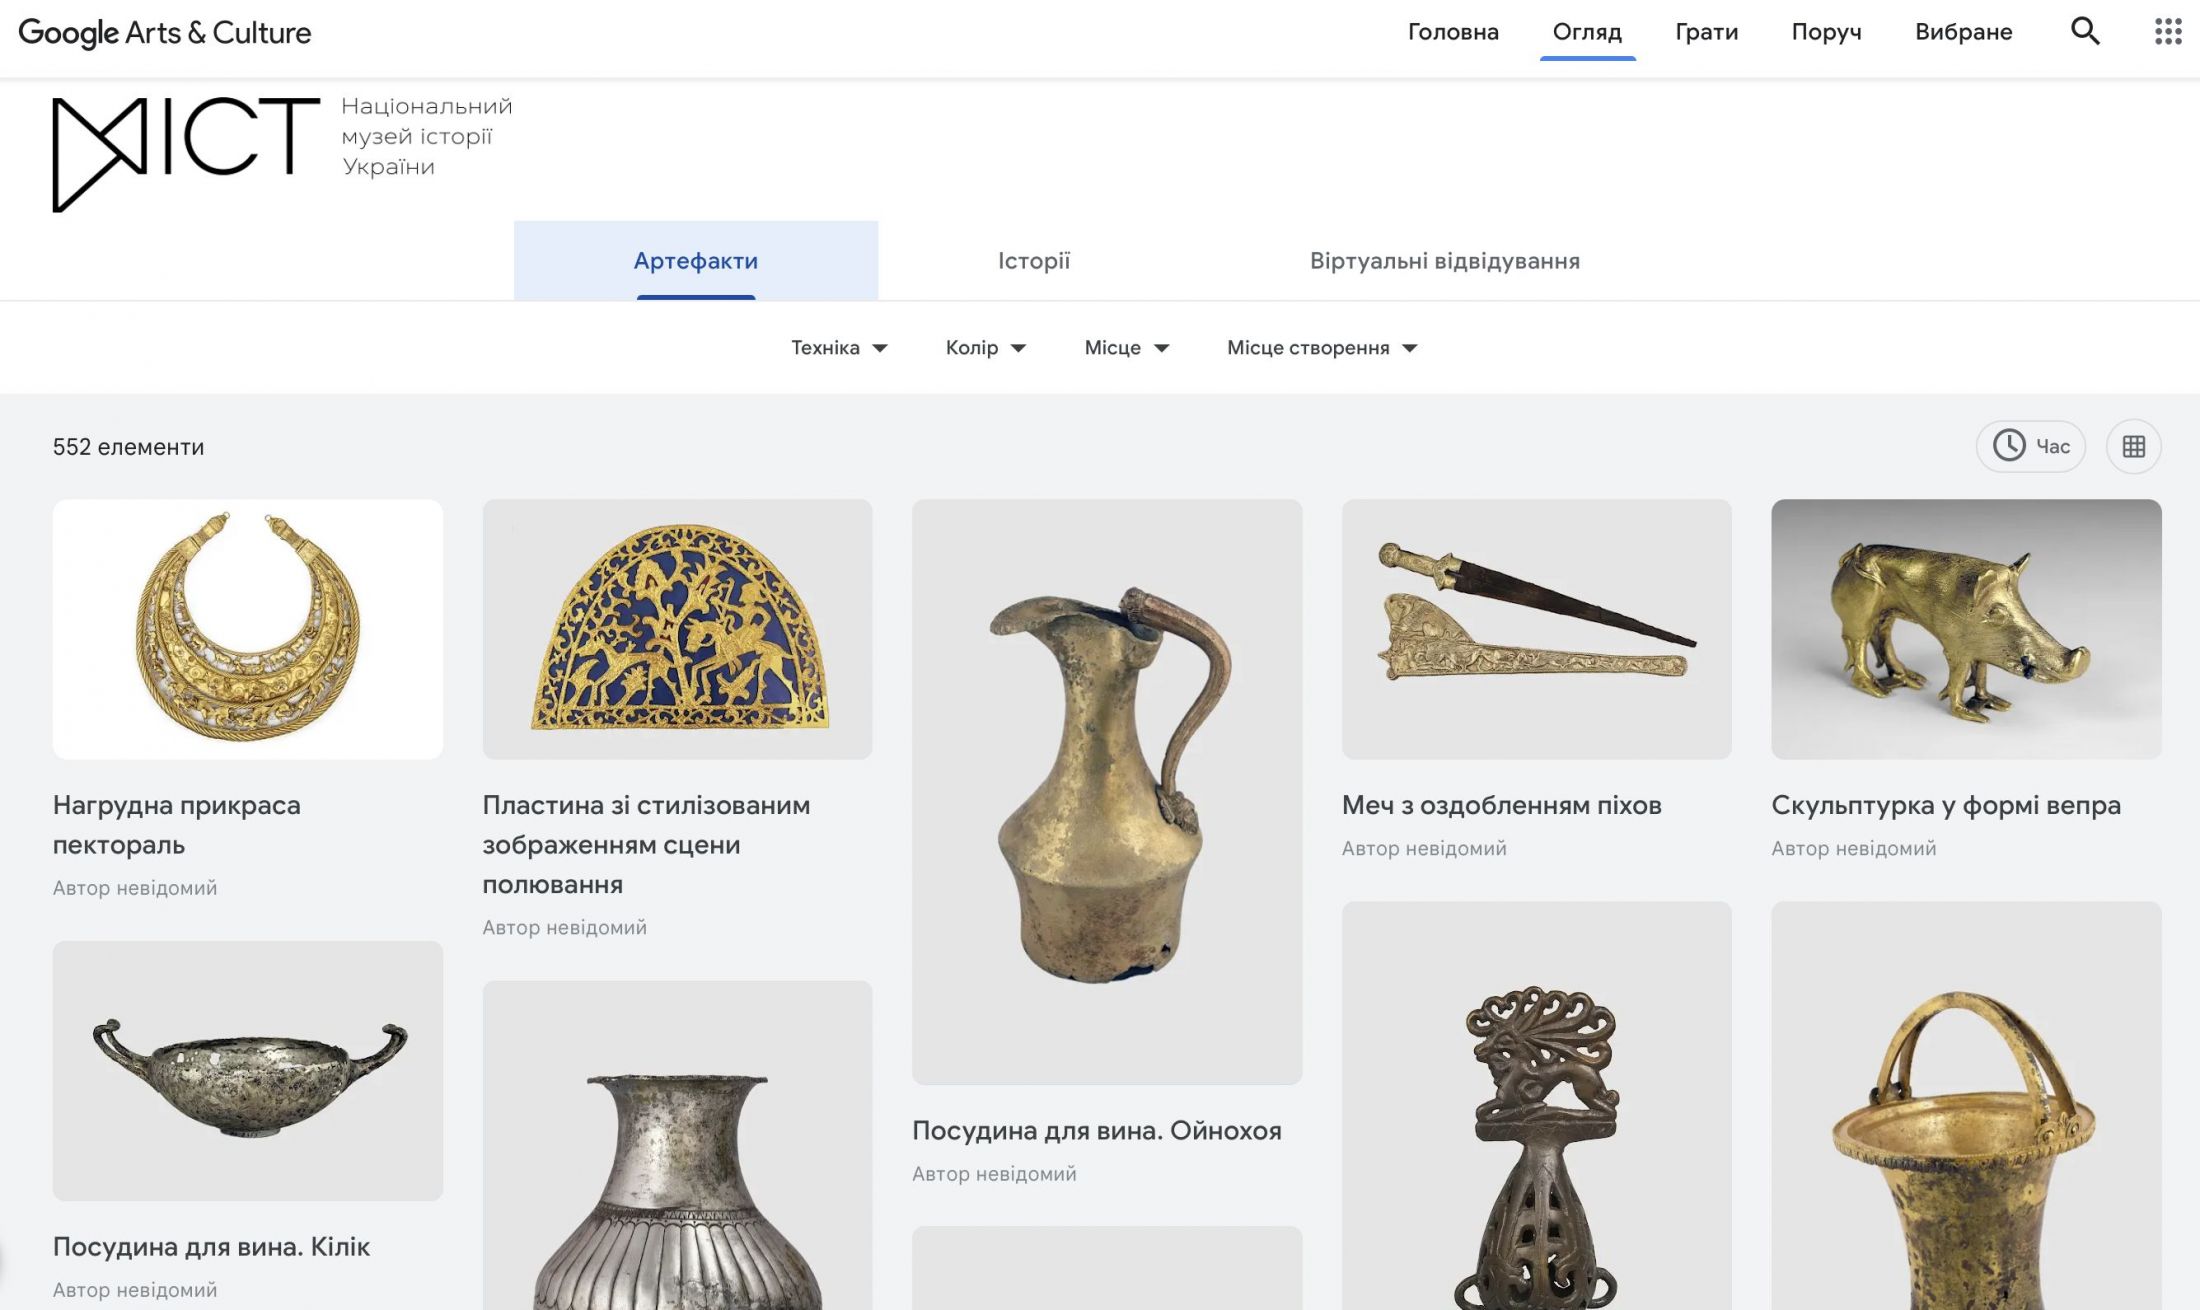Viewport: 2200px width, 1310px height.
Task: Open Вибране navigation item
Action: [x=1964, y=32]
